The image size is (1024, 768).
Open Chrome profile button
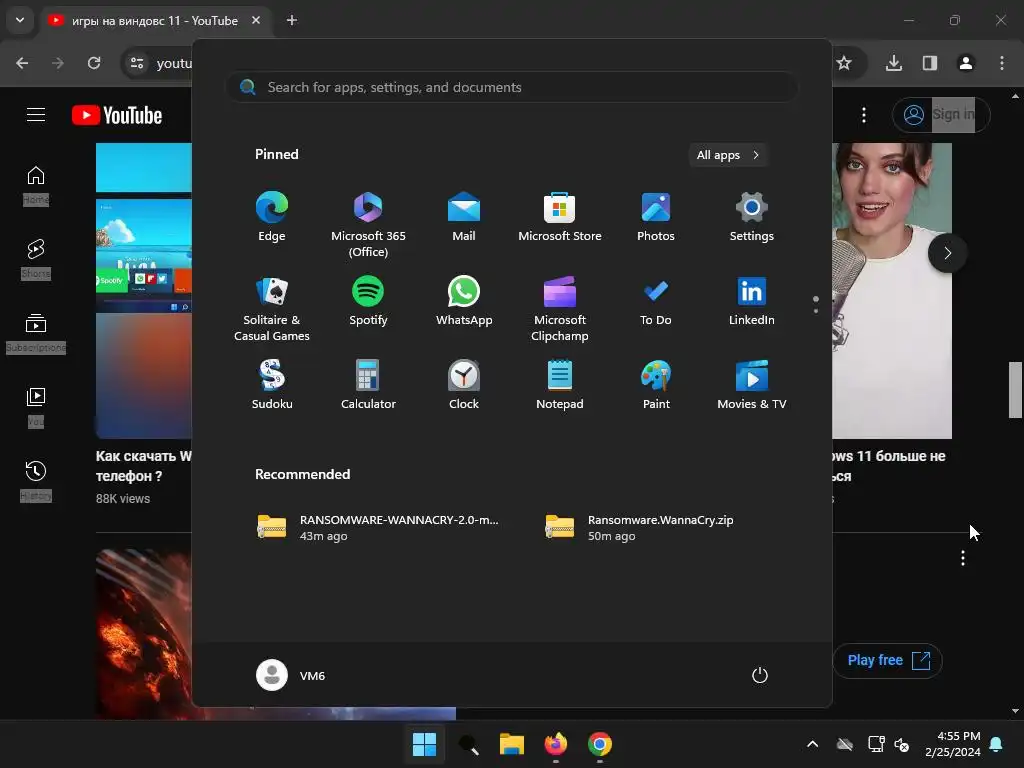pos(966,63)
